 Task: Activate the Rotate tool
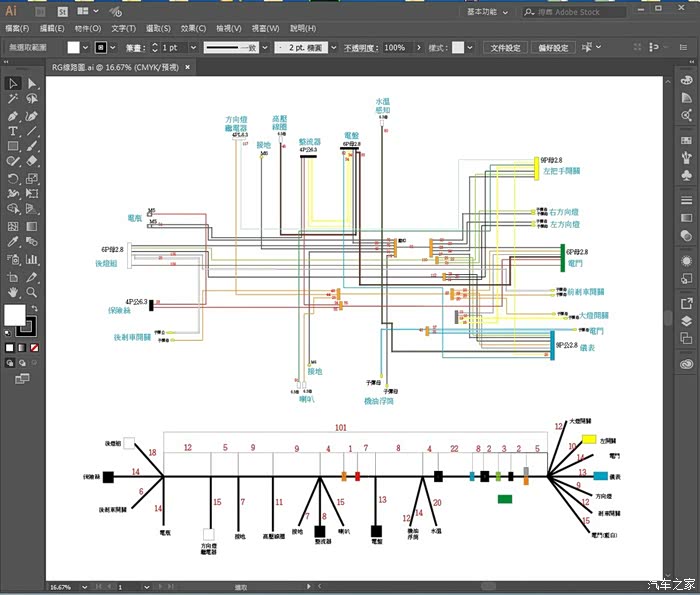(13, 179)
